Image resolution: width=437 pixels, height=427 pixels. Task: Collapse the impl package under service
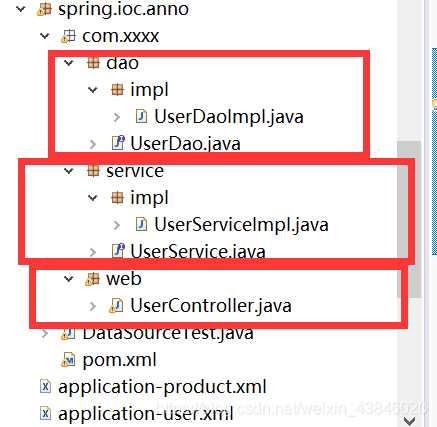[93, 198]
